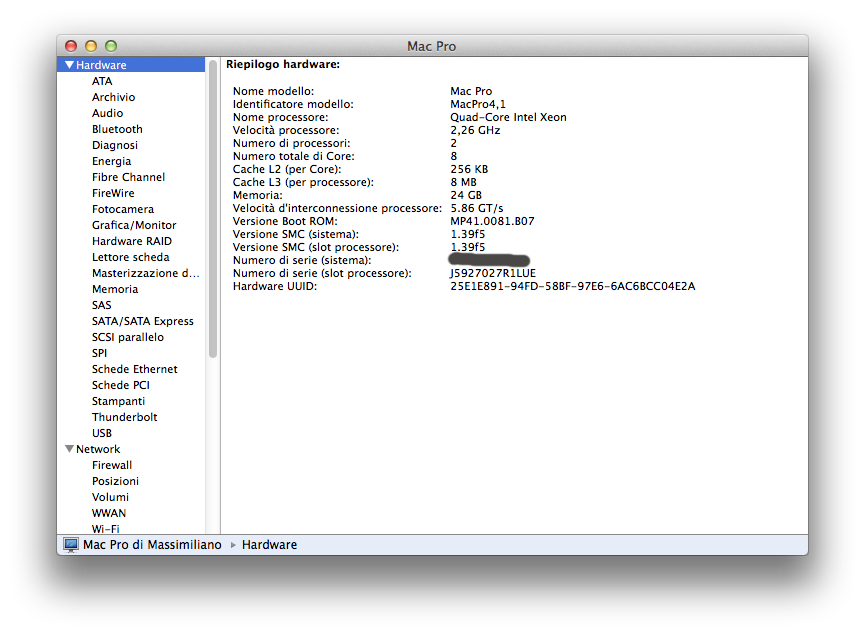Click processor speed value 2,26 GHz
The height and width of the screenshot is (634, 865).
click(x=475, y=130)
